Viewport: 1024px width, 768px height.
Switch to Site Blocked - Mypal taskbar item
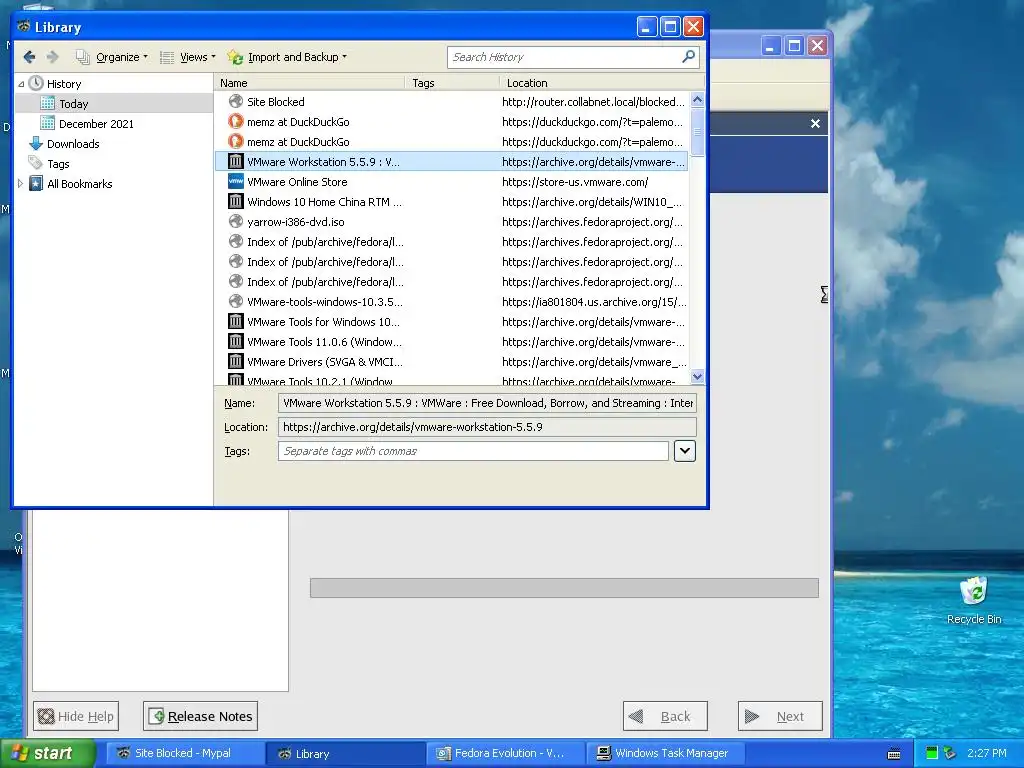(183, 753)
